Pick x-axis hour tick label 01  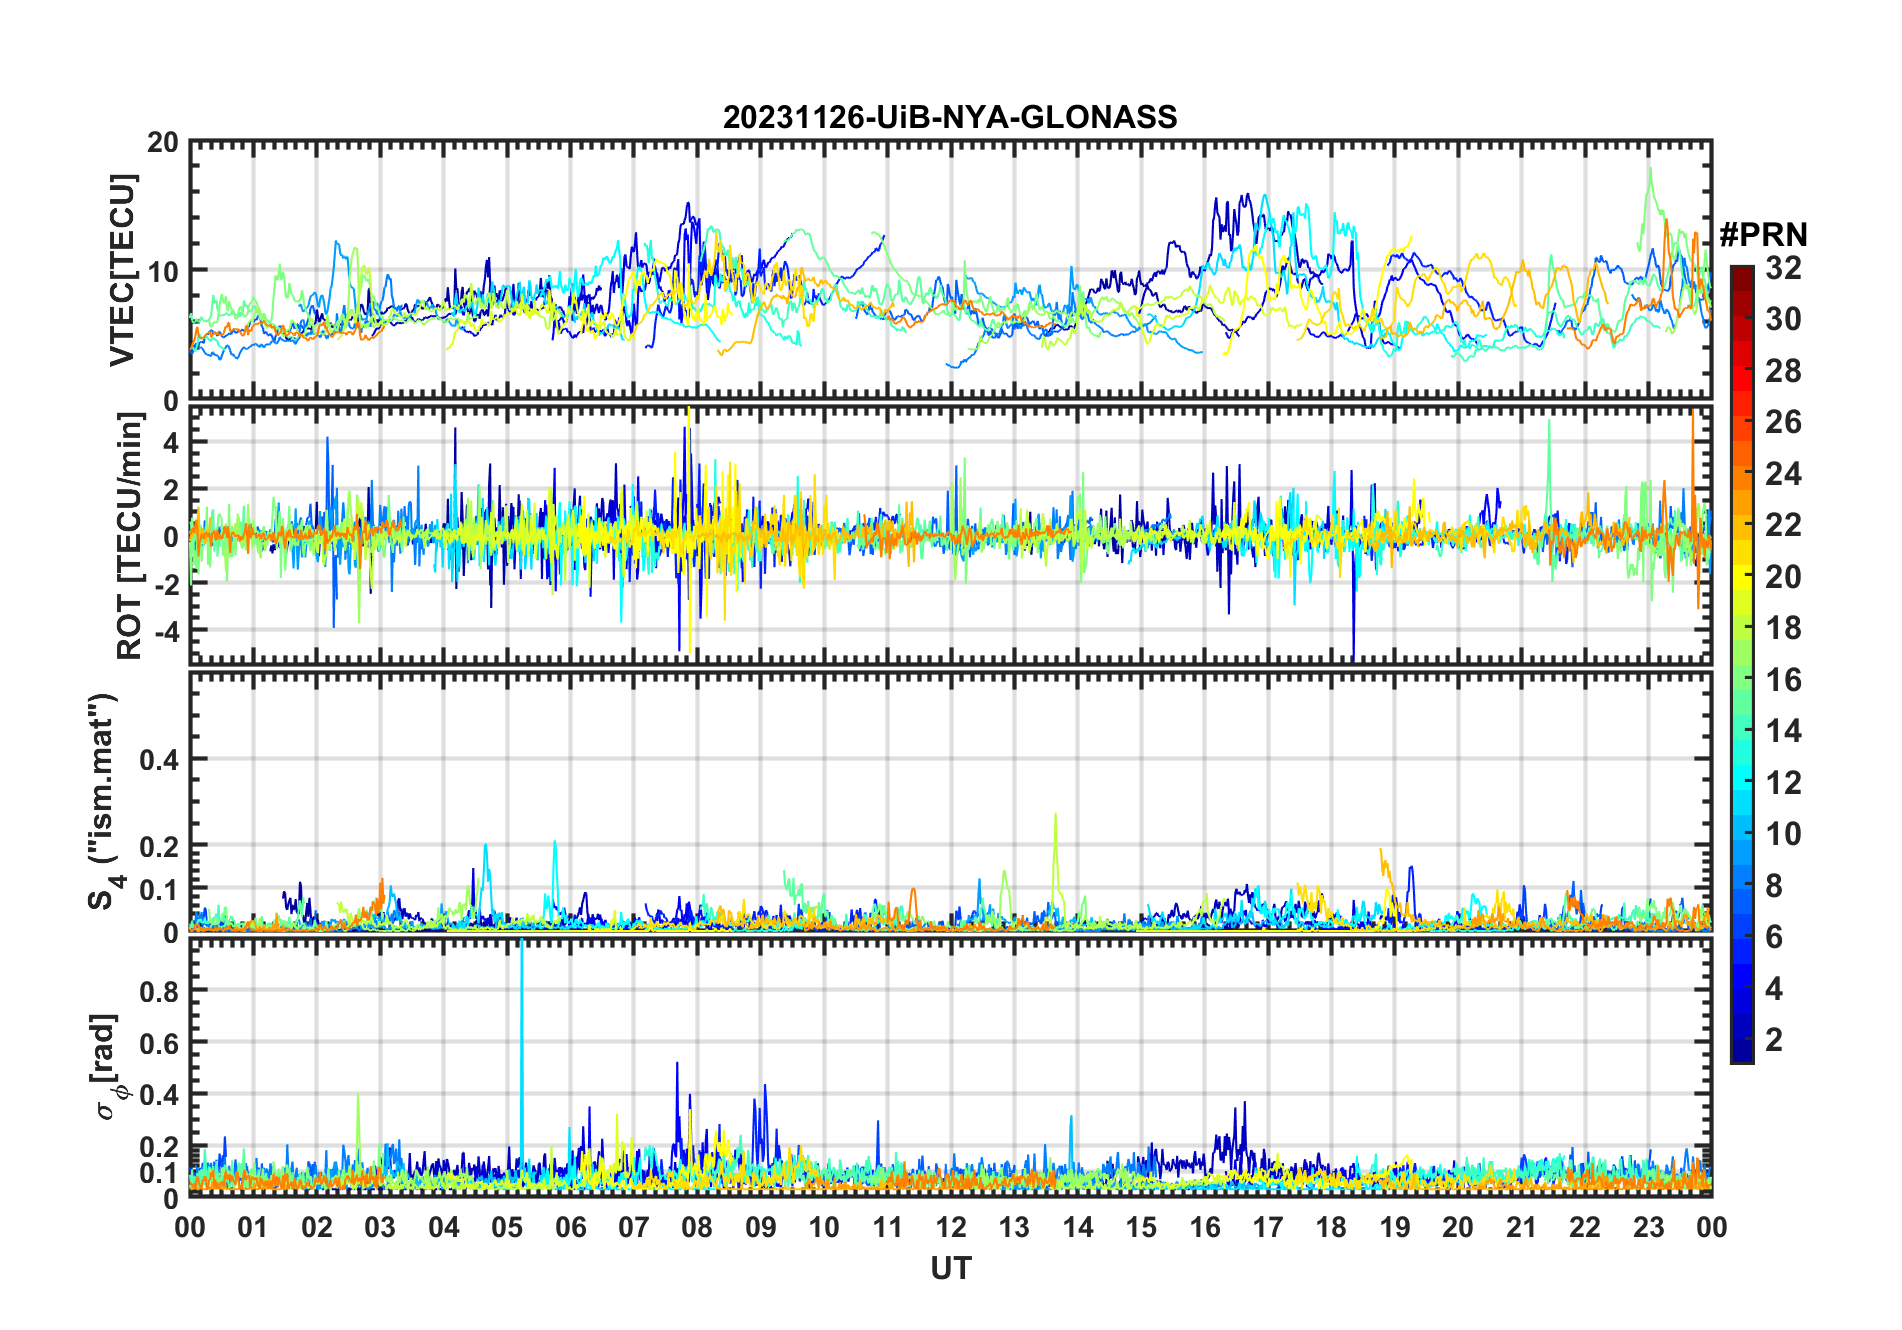[x=253, y=1227]
